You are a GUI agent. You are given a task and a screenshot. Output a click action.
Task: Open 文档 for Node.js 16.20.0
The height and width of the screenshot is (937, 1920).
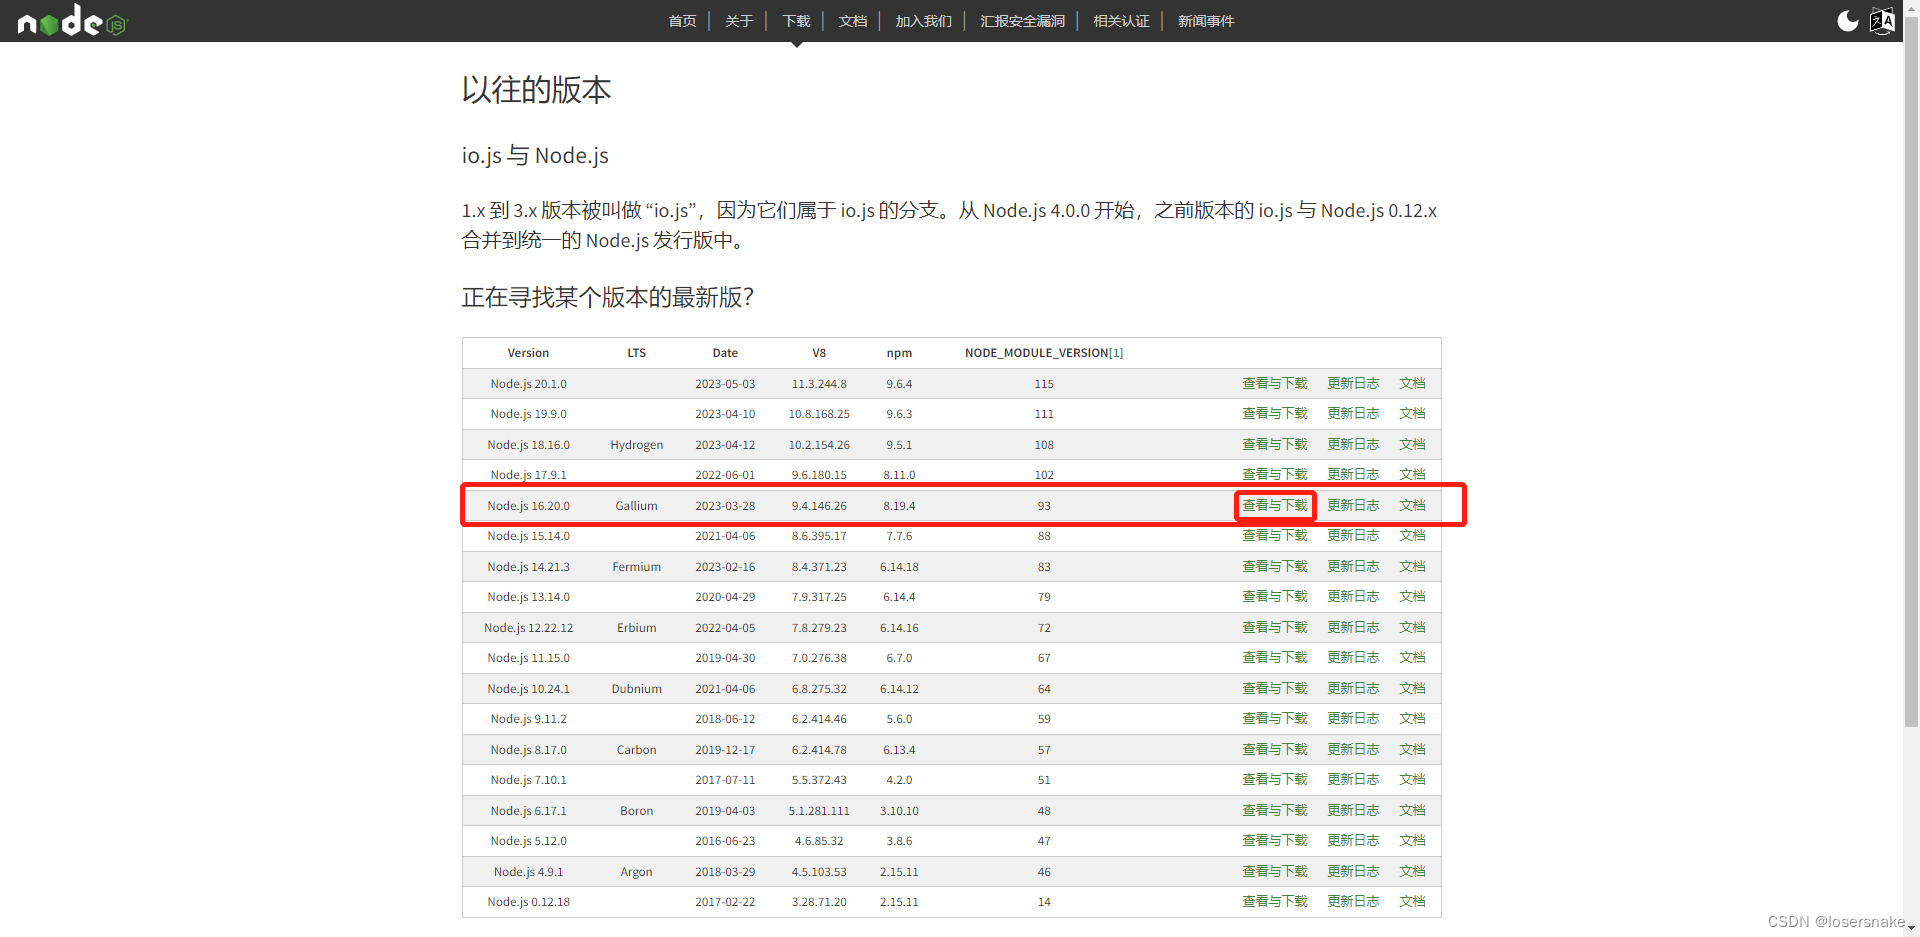[1412, 506]
